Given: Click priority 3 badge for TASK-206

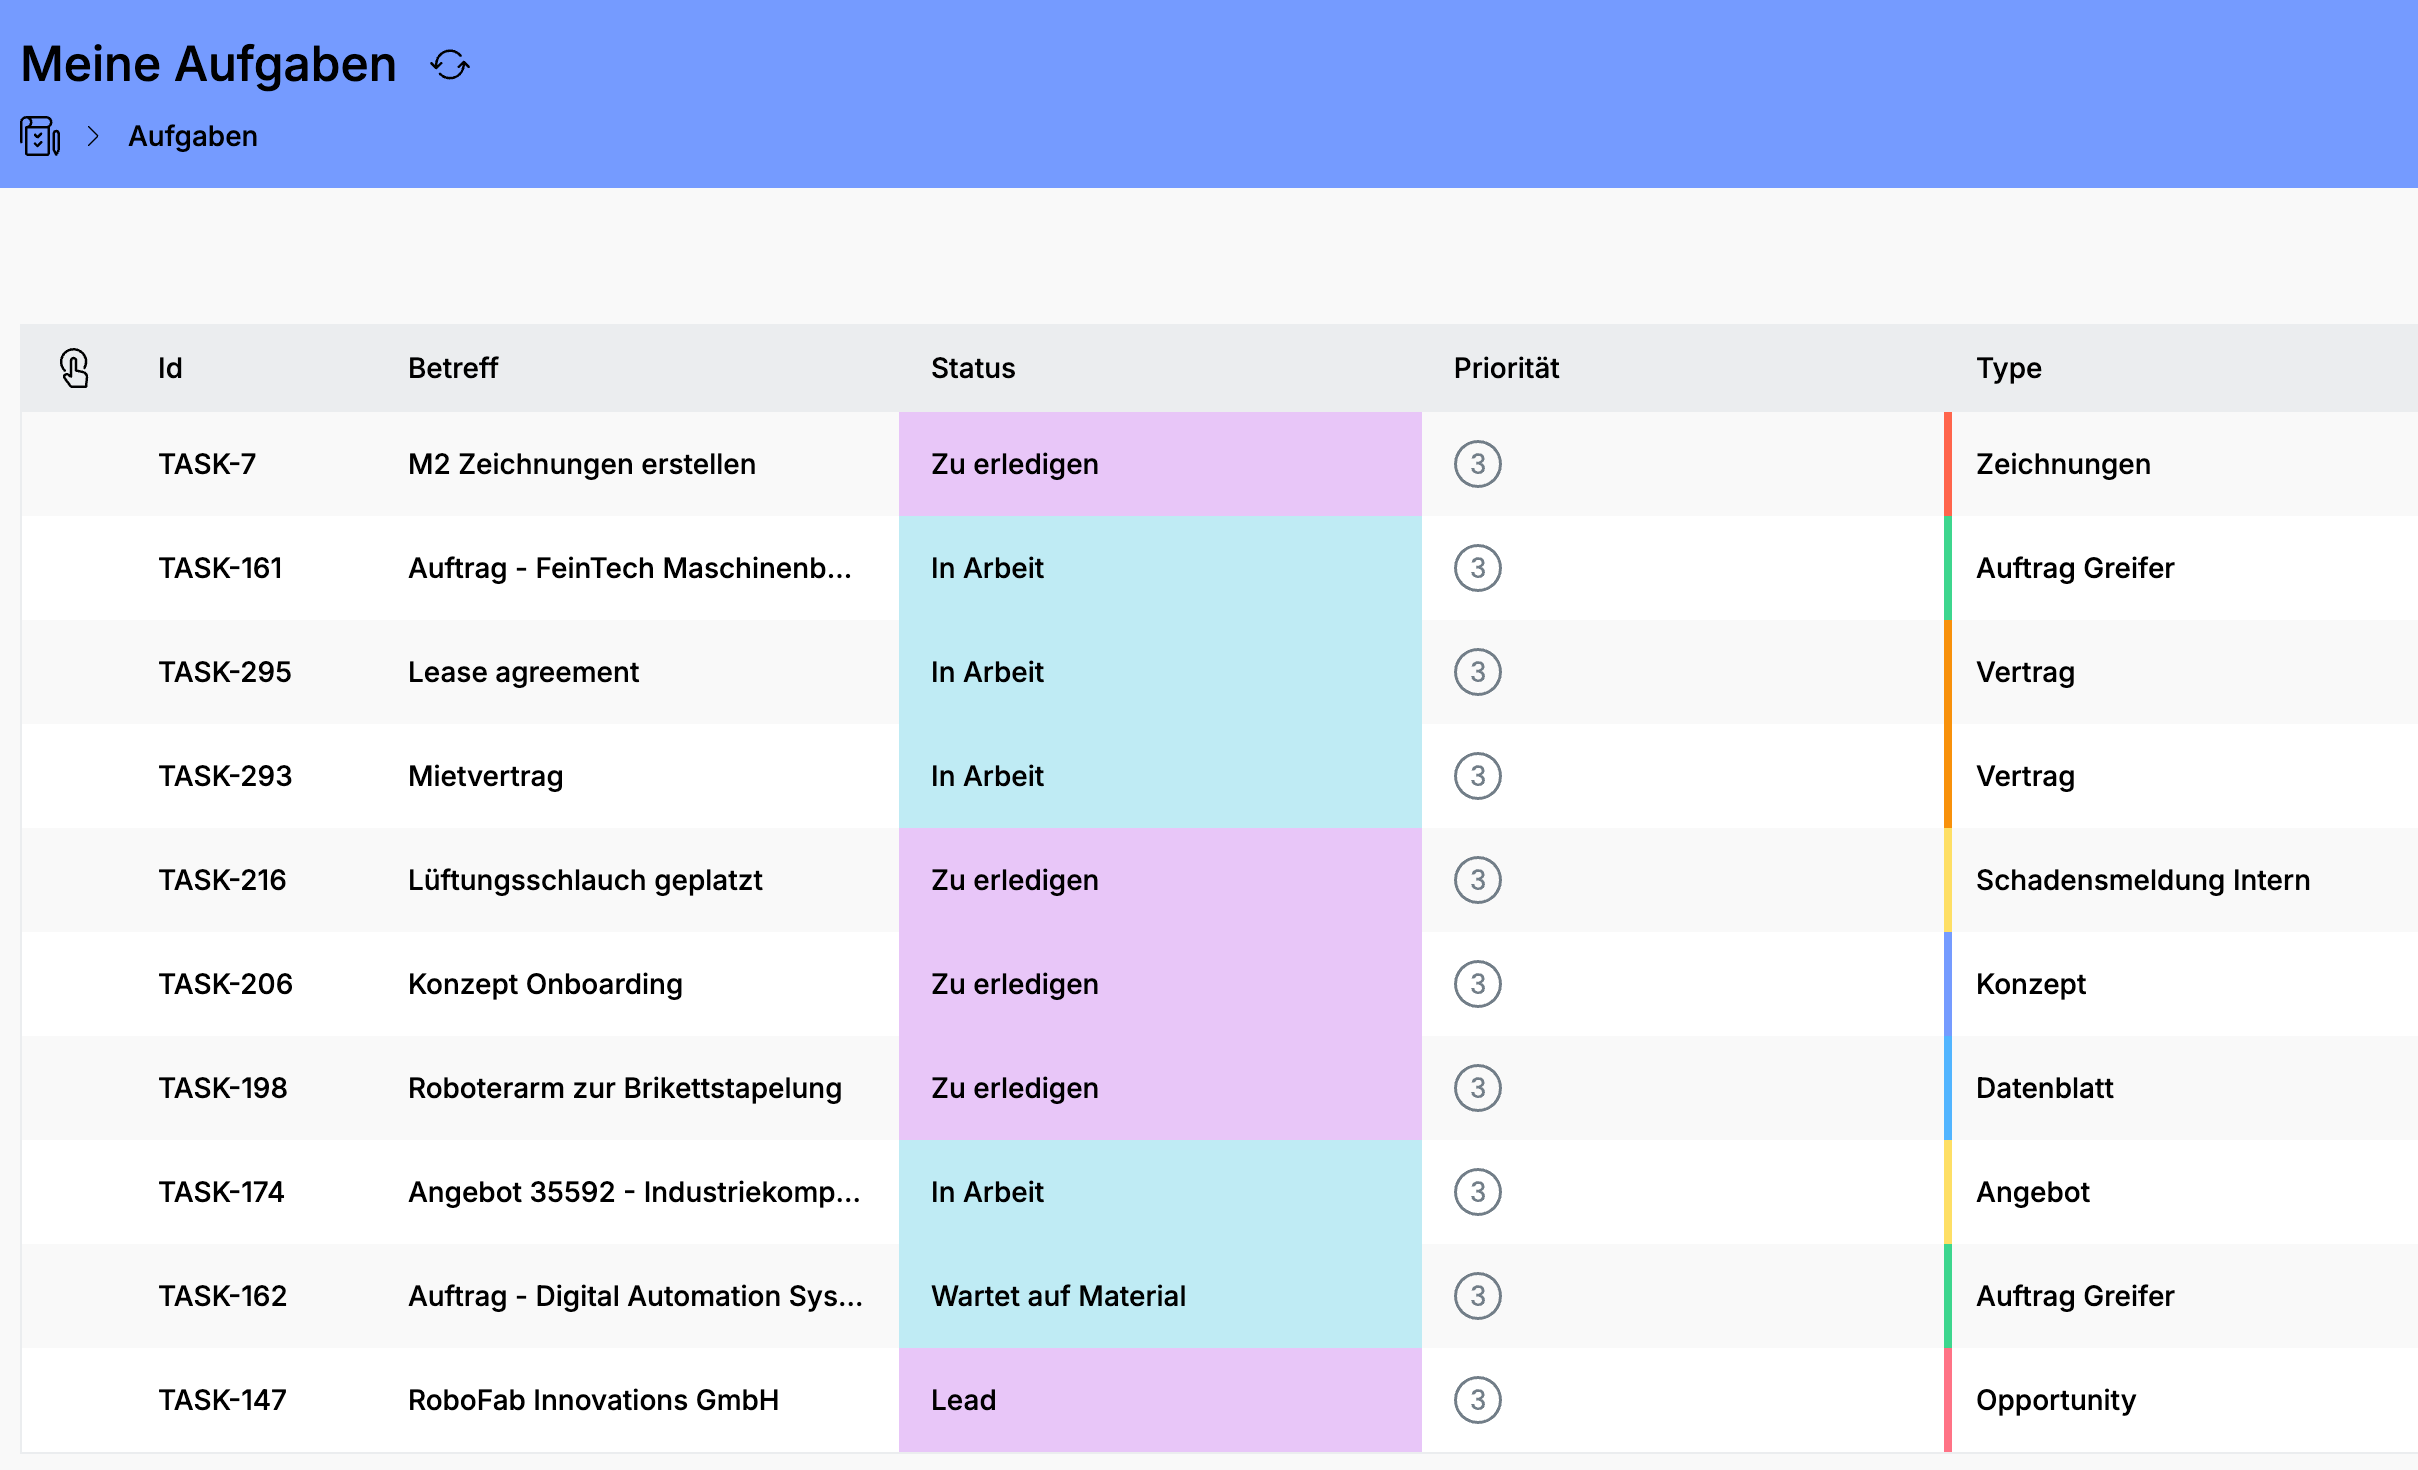Looking at the screenshot, I should [1477, 984].
